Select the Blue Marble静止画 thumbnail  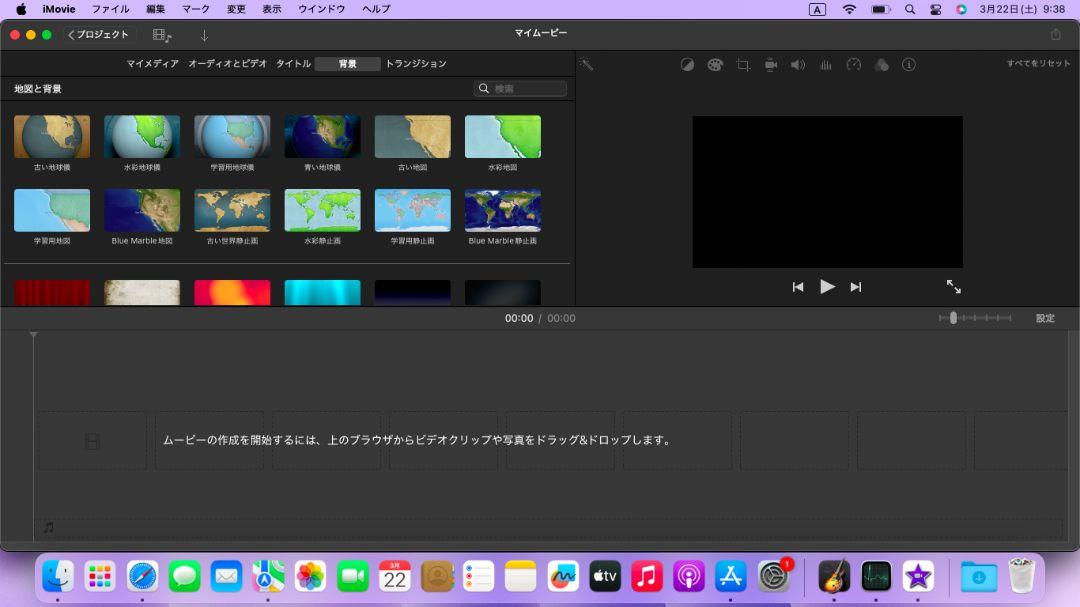pos(503,210)
